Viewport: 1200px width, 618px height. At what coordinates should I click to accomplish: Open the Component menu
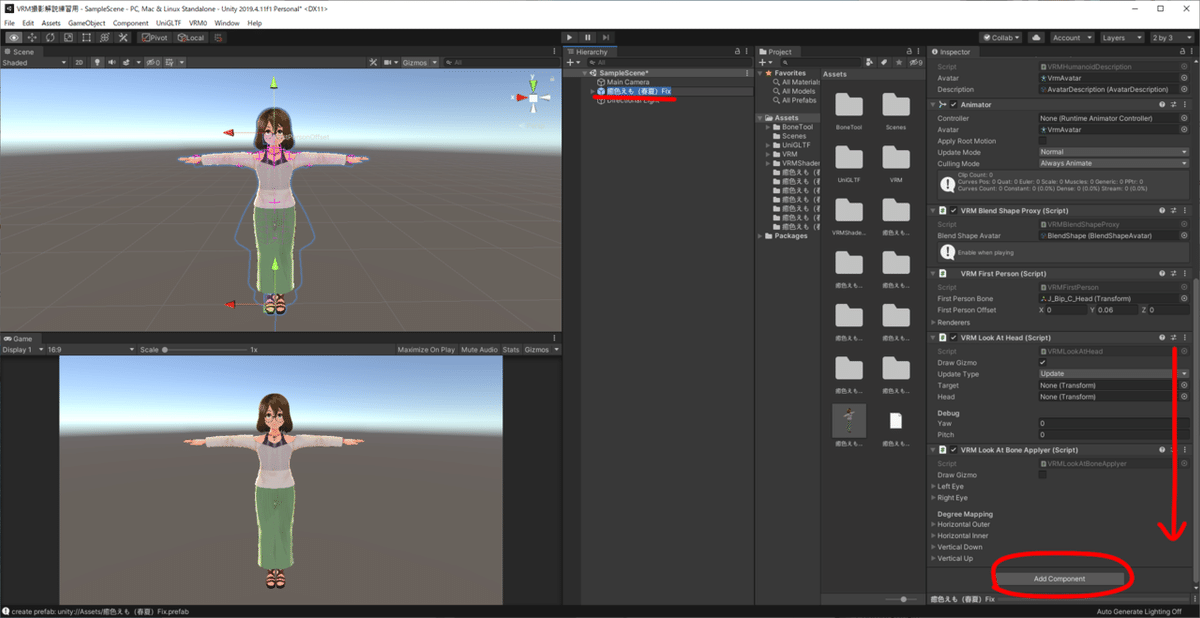click(131, 22)
